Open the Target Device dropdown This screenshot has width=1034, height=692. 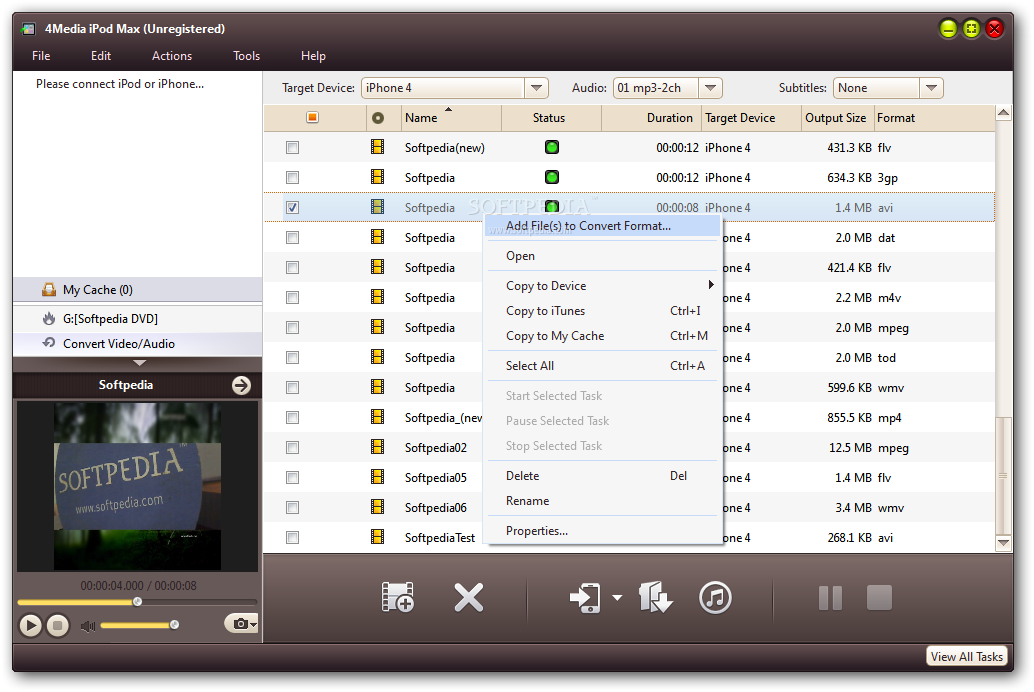(x=536, y=88)
